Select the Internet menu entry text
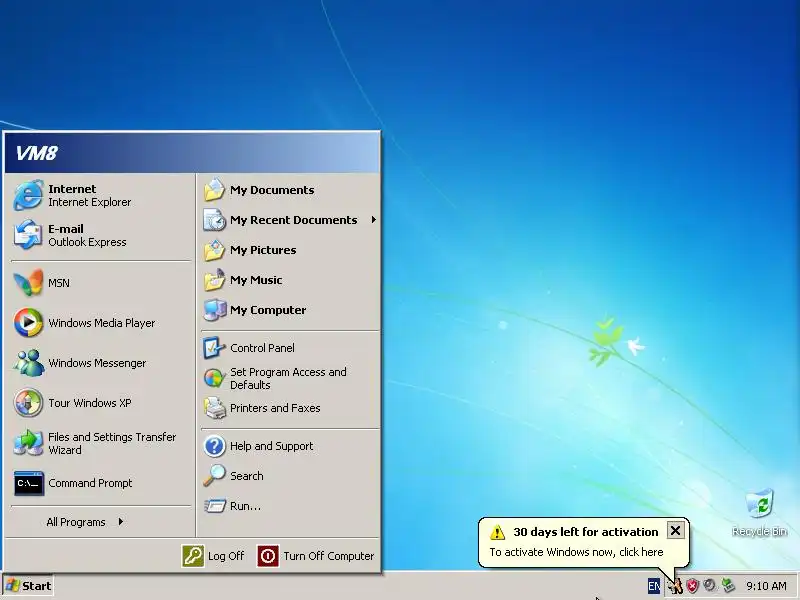The width and height of the screenshot is (800, 600). click(72, 189)
